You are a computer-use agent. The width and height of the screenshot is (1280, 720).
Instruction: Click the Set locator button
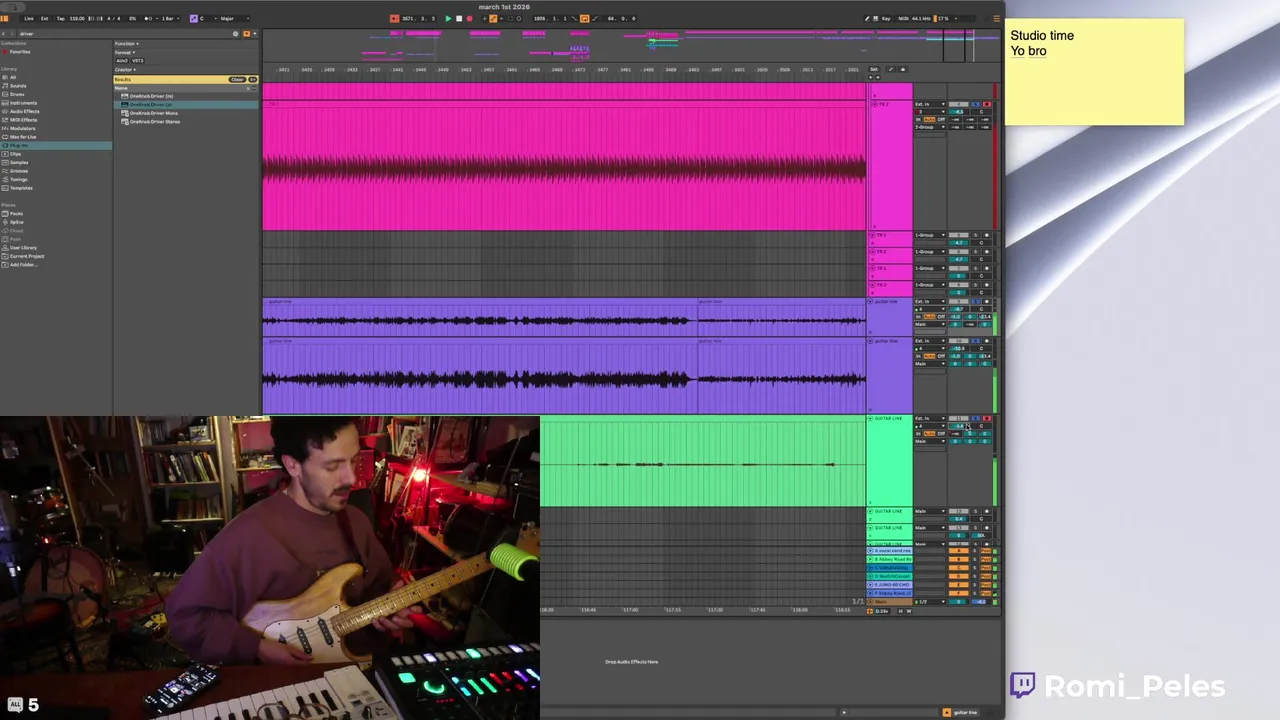[x=873, y=69]
